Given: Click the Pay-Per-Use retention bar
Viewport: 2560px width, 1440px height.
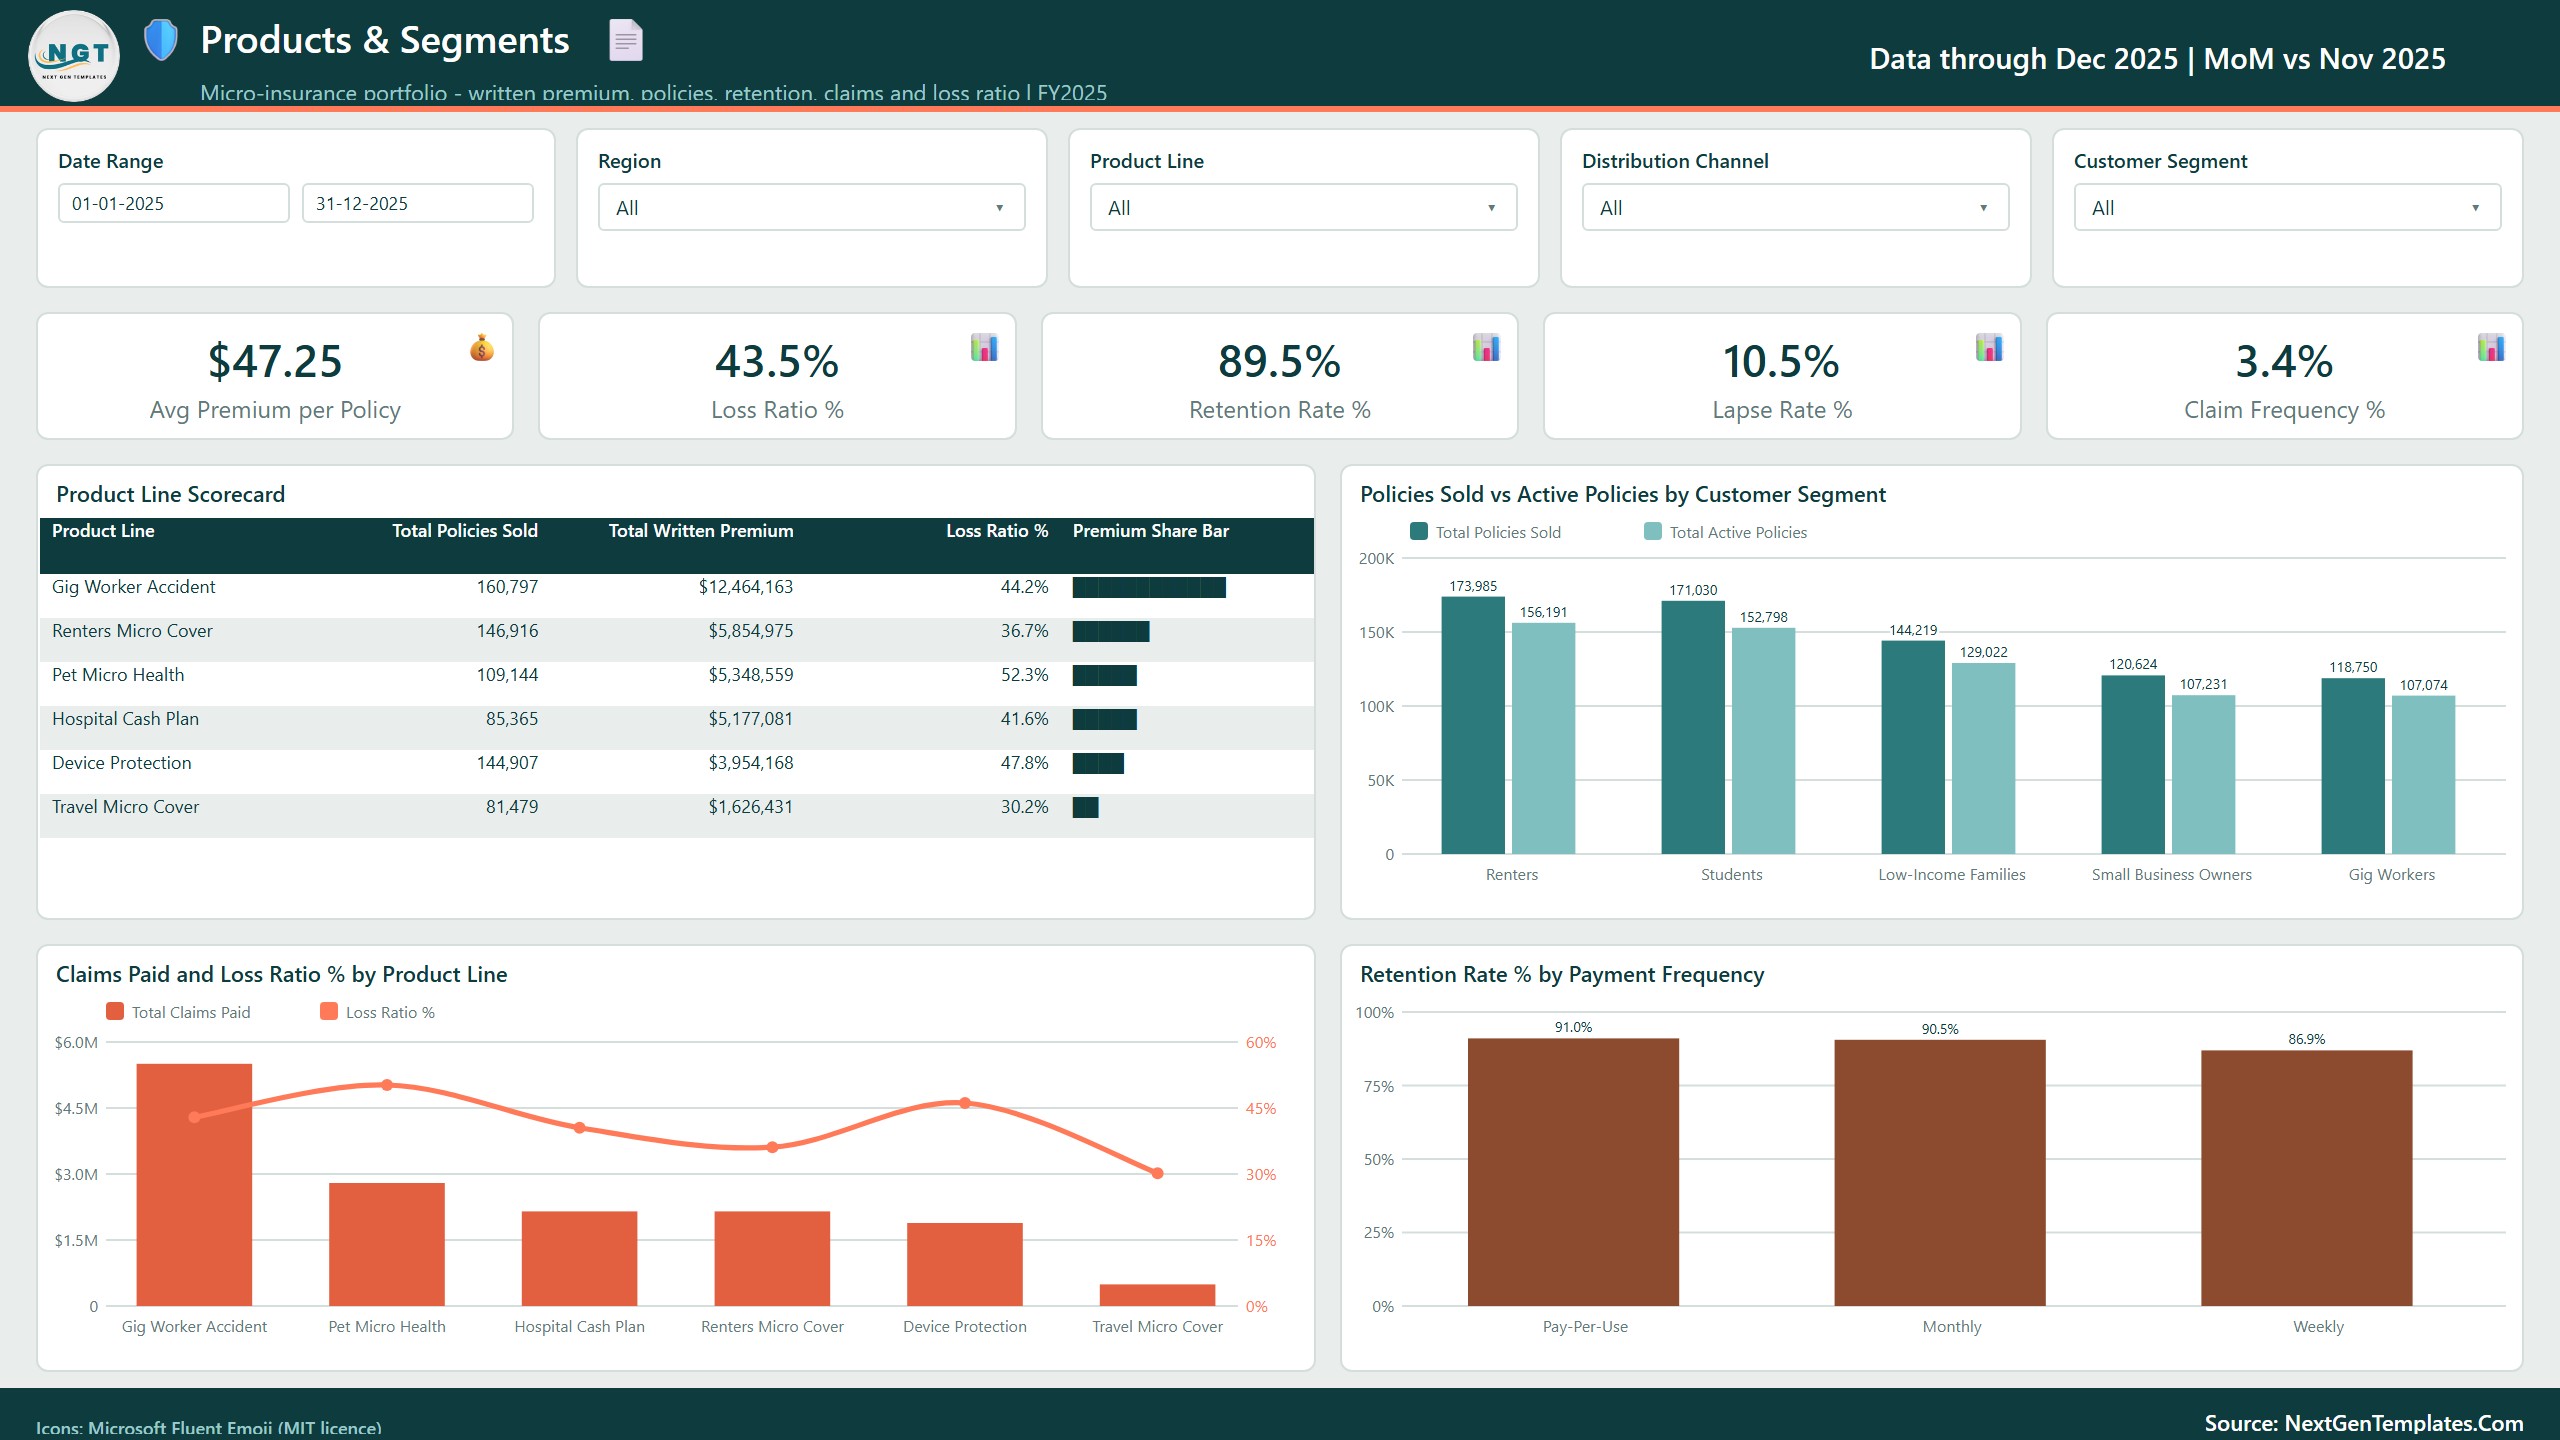Looking at the screenshot, I should tap(1573, 1172).
